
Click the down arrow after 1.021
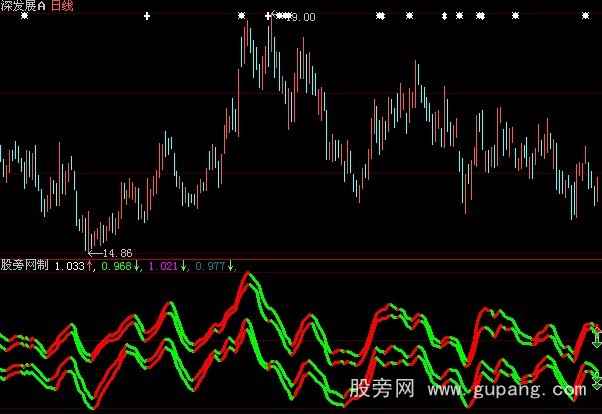click(x=183, y=265)
